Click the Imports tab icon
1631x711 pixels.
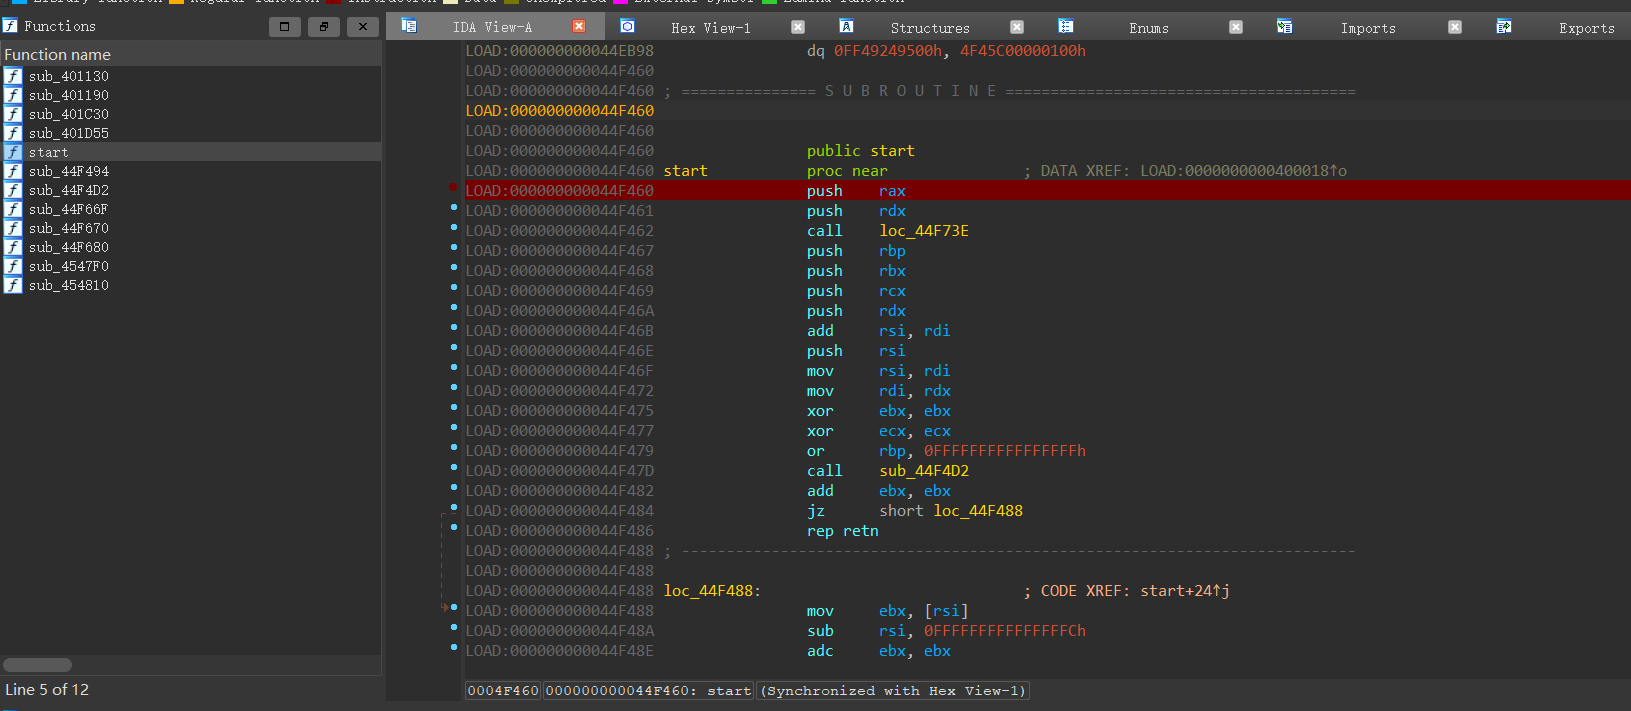[1284, 26]
